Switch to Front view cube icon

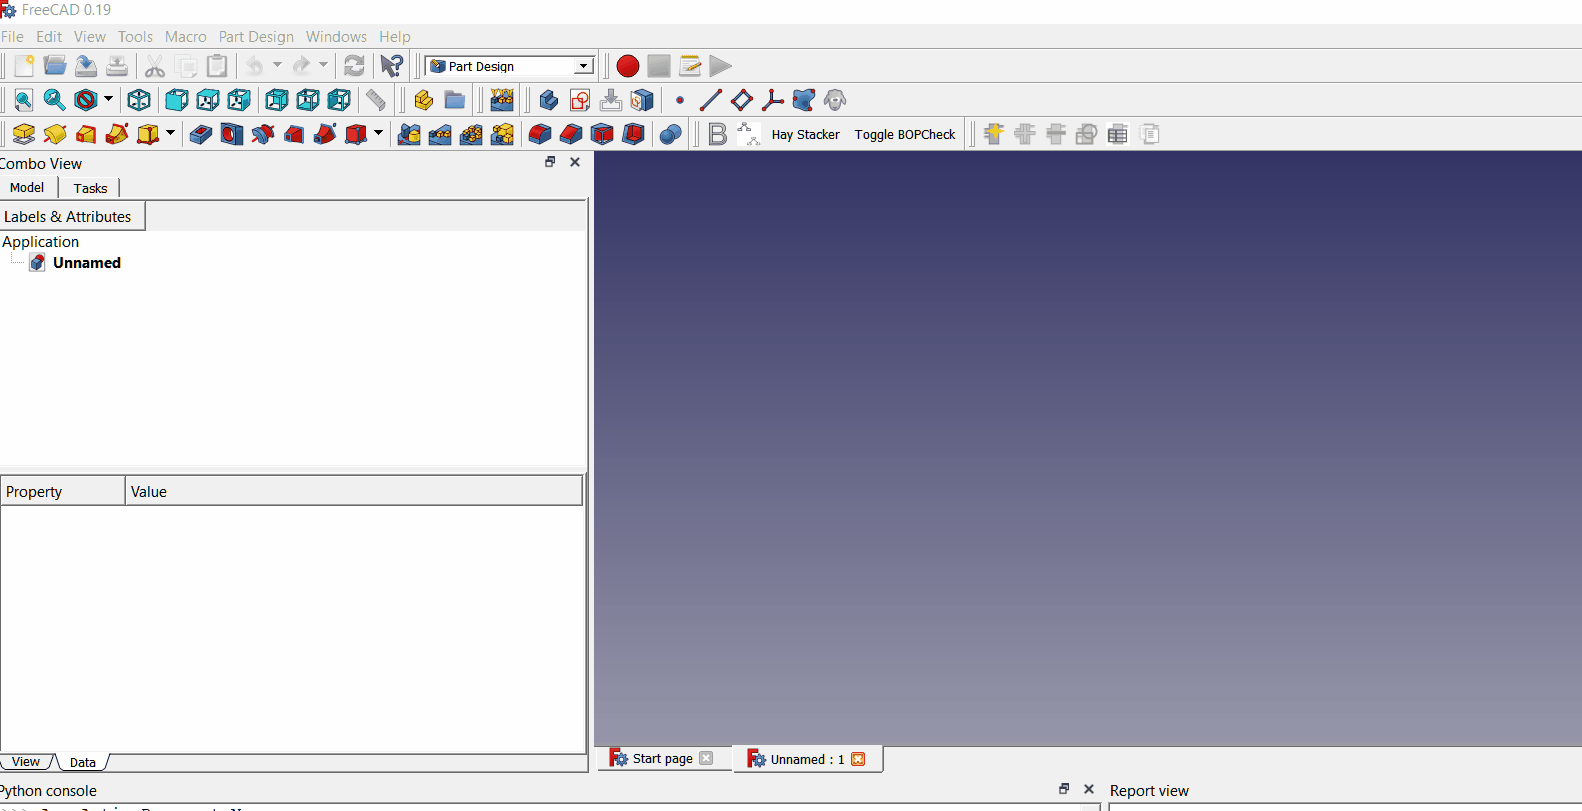pyautogui.click(x=177, y=100)
